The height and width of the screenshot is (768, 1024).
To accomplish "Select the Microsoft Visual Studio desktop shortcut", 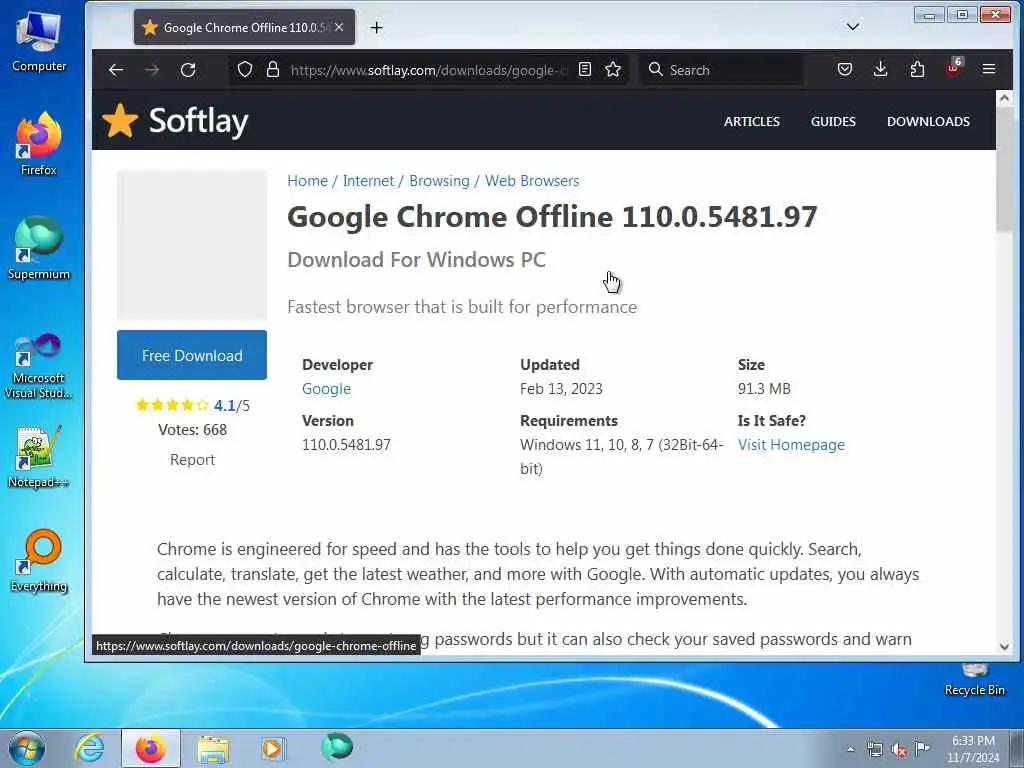I will click(x=39, y=366).
